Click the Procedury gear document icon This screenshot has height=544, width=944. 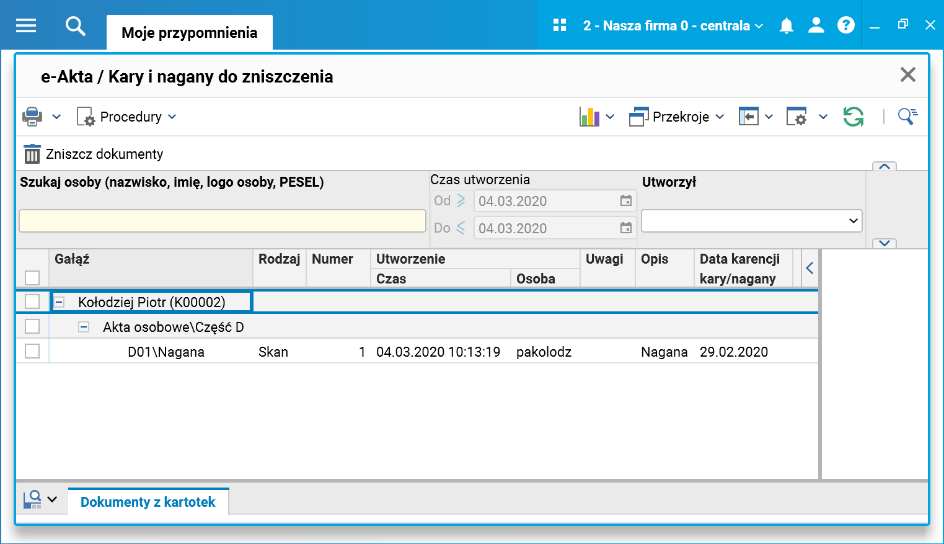[85, 117]
